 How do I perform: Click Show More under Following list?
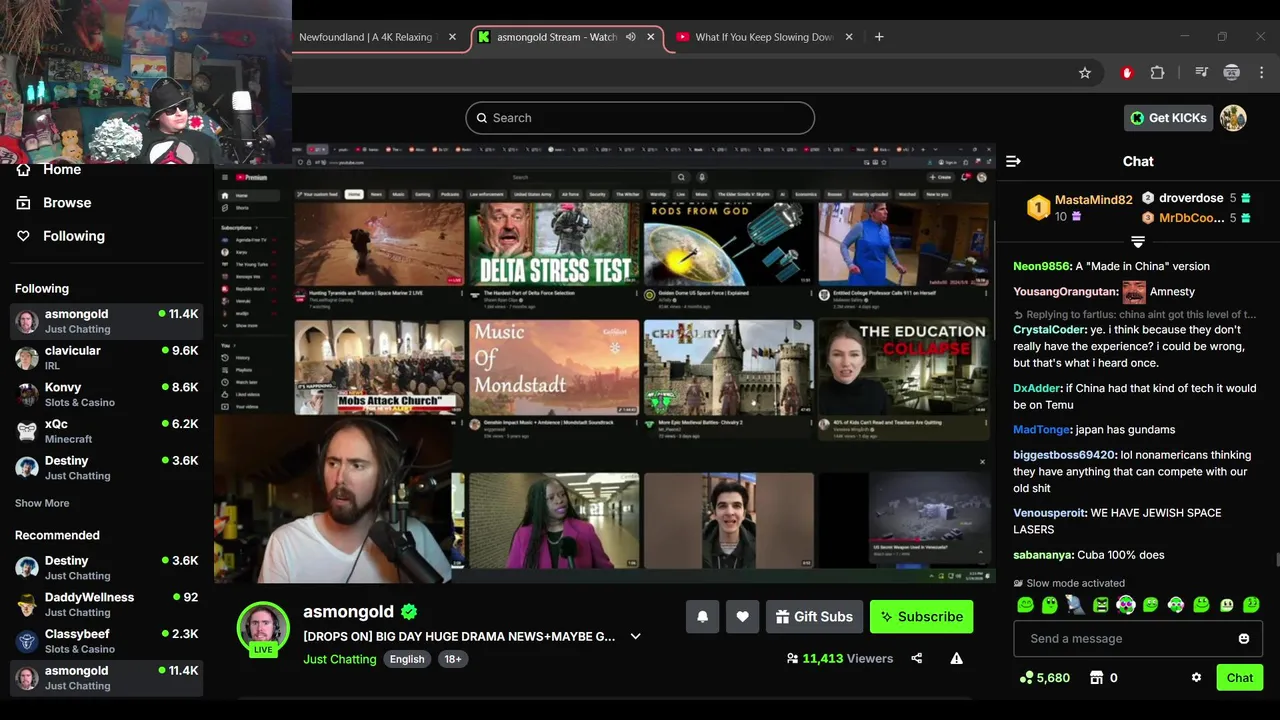[x=42, y=503]
